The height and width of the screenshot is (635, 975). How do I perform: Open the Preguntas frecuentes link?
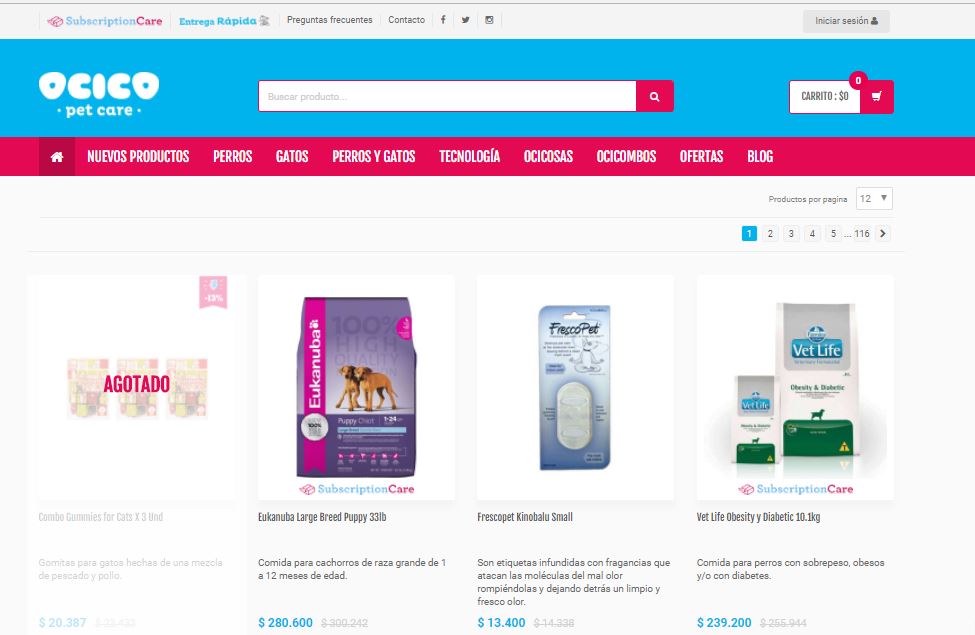(x=330, y=20)
